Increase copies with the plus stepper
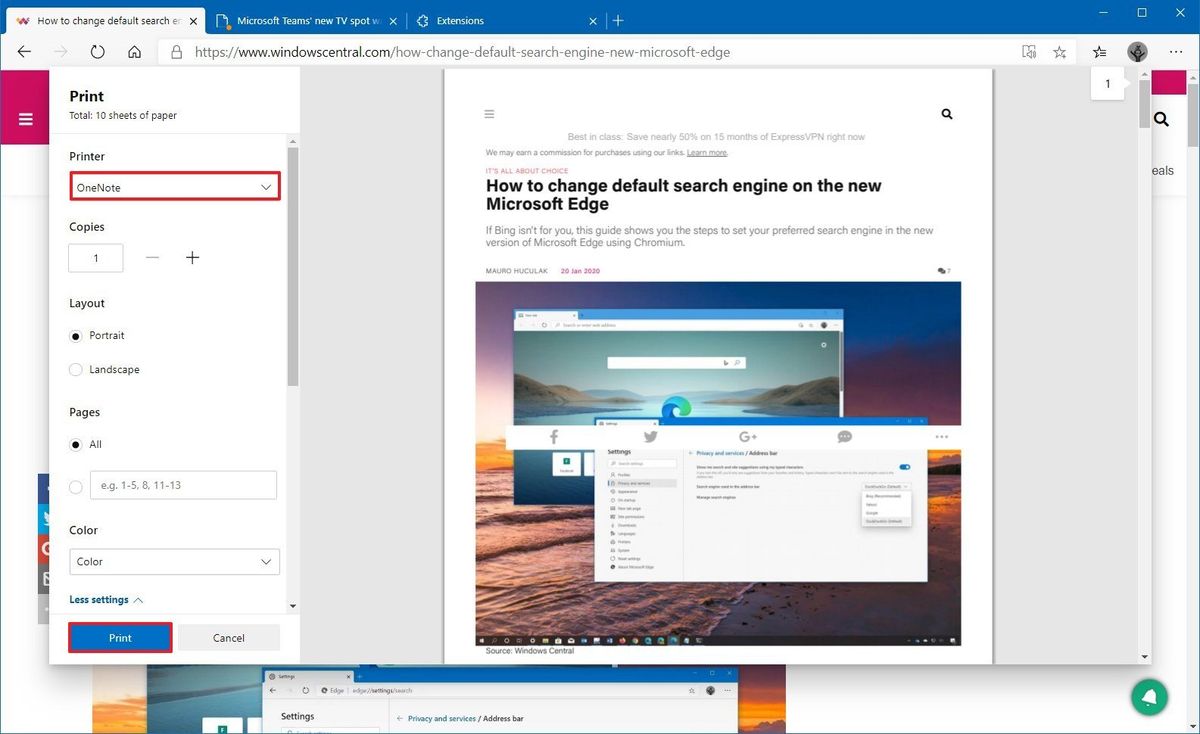 click(192, 257)
